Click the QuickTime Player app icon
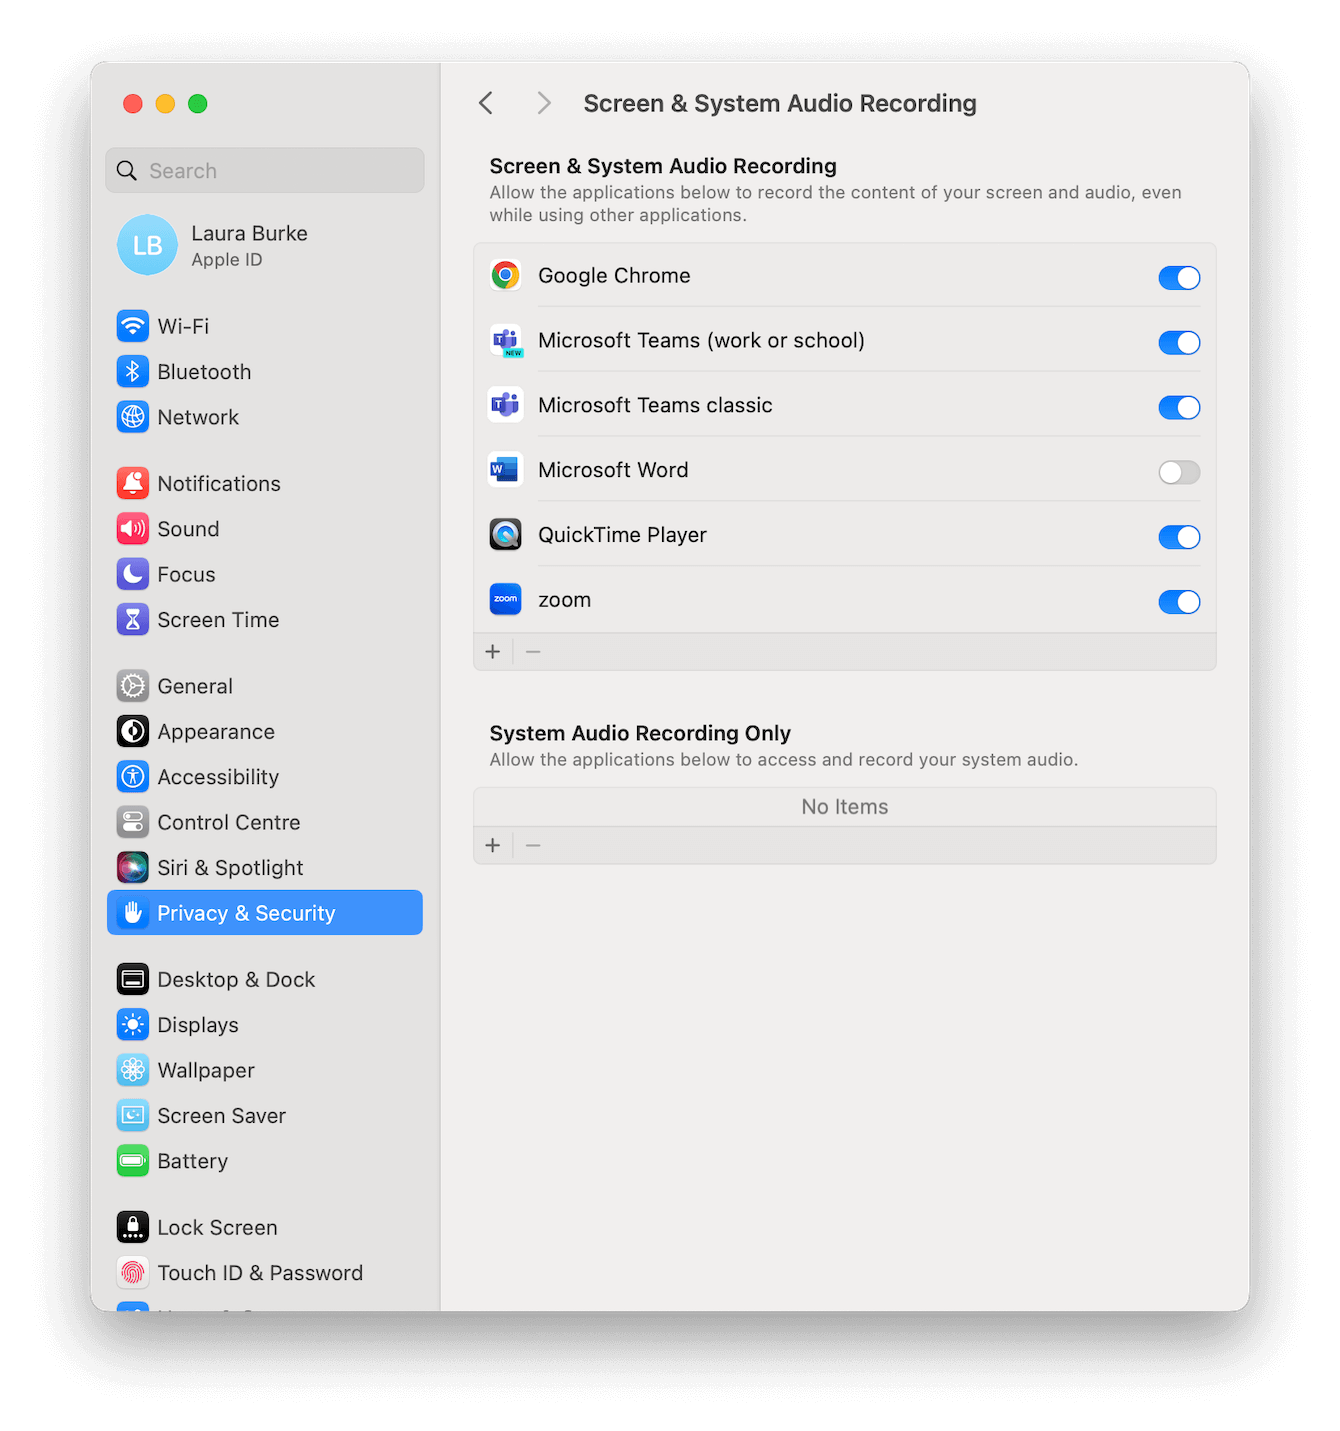Screen dimensions: 1340x1431 click(x=506, y=535)
